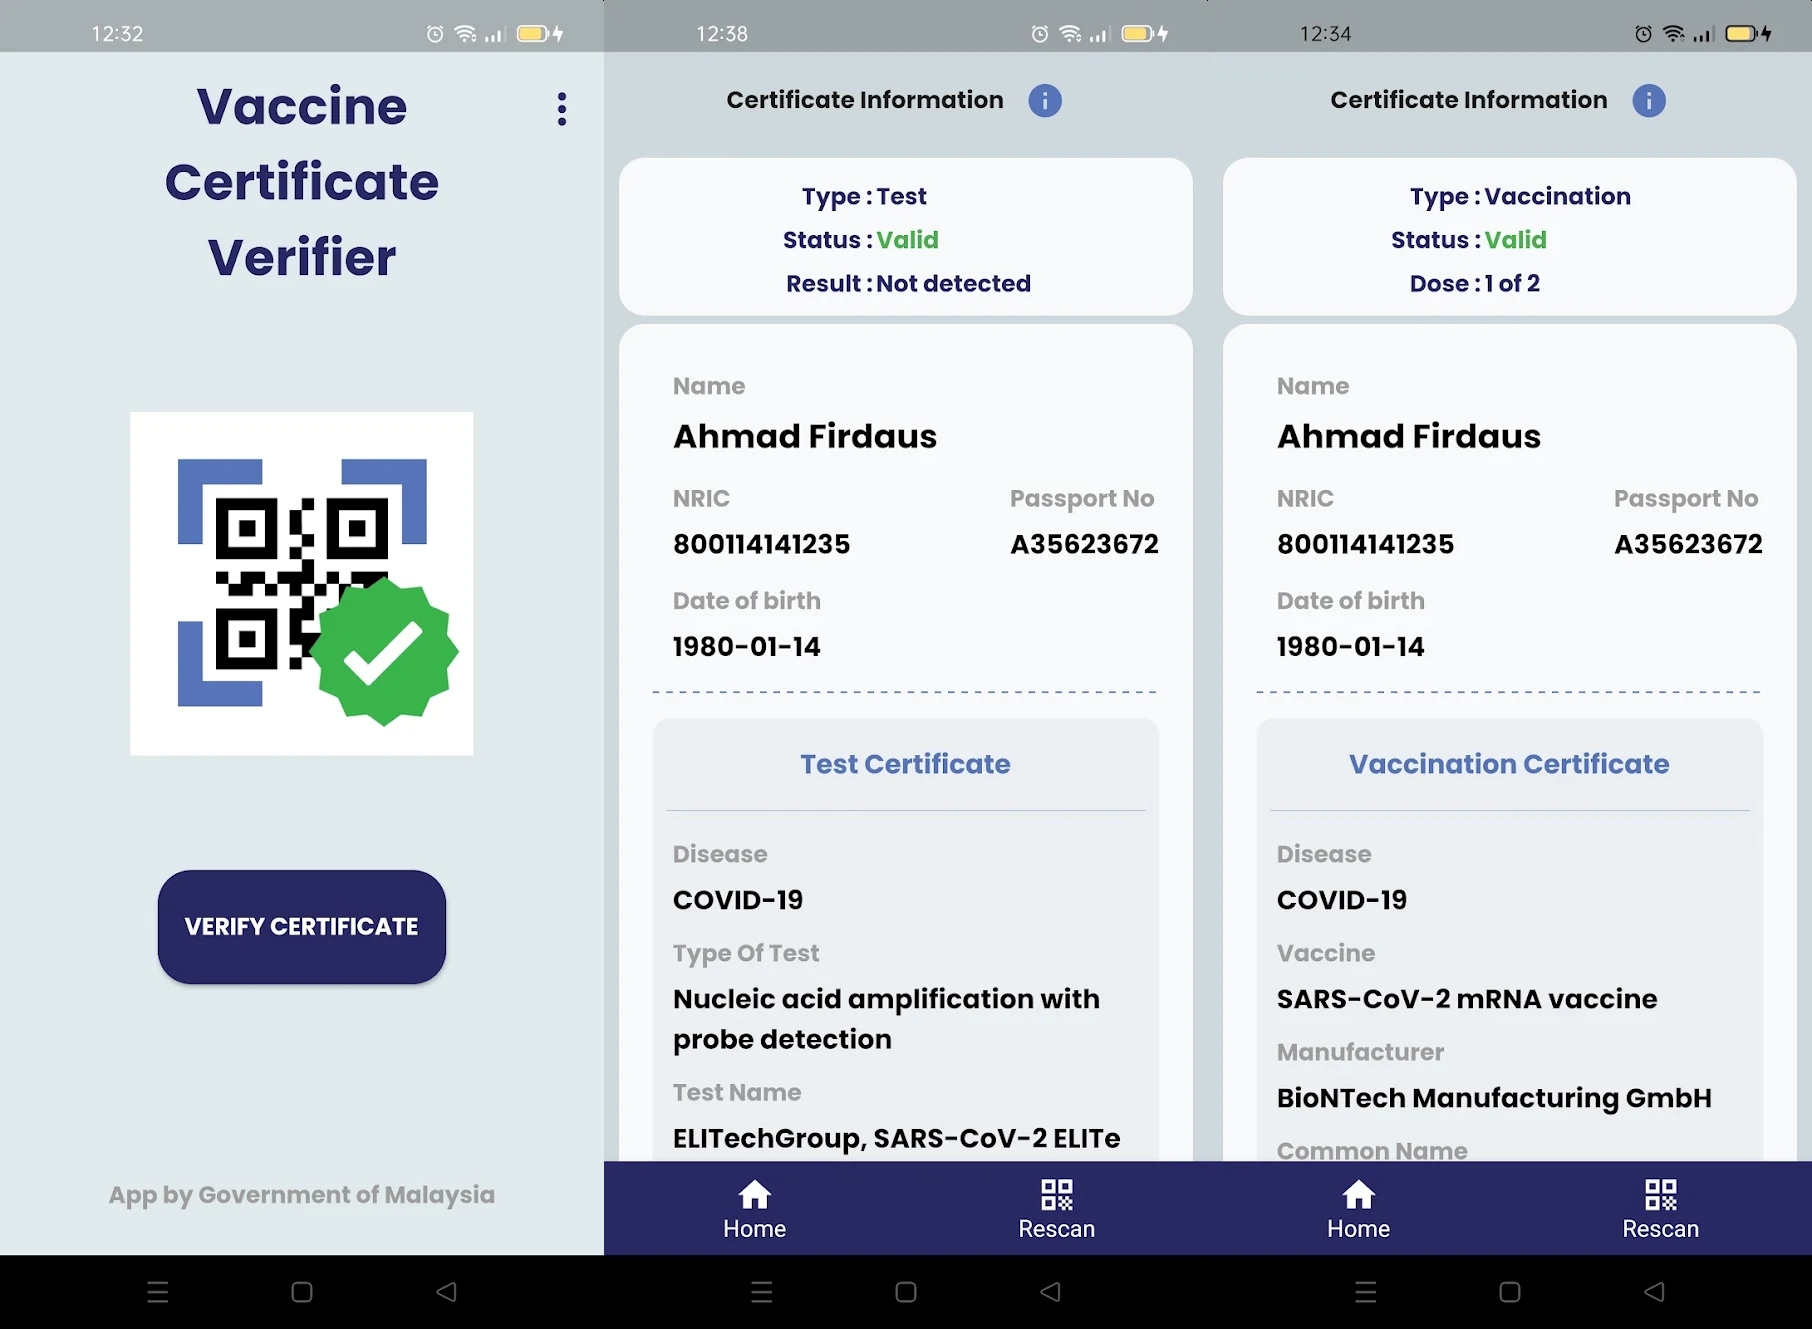Tap the name Ahmad Firdaus on test certificate
Screen dimensions: 1812x1329
pos(805,435)
